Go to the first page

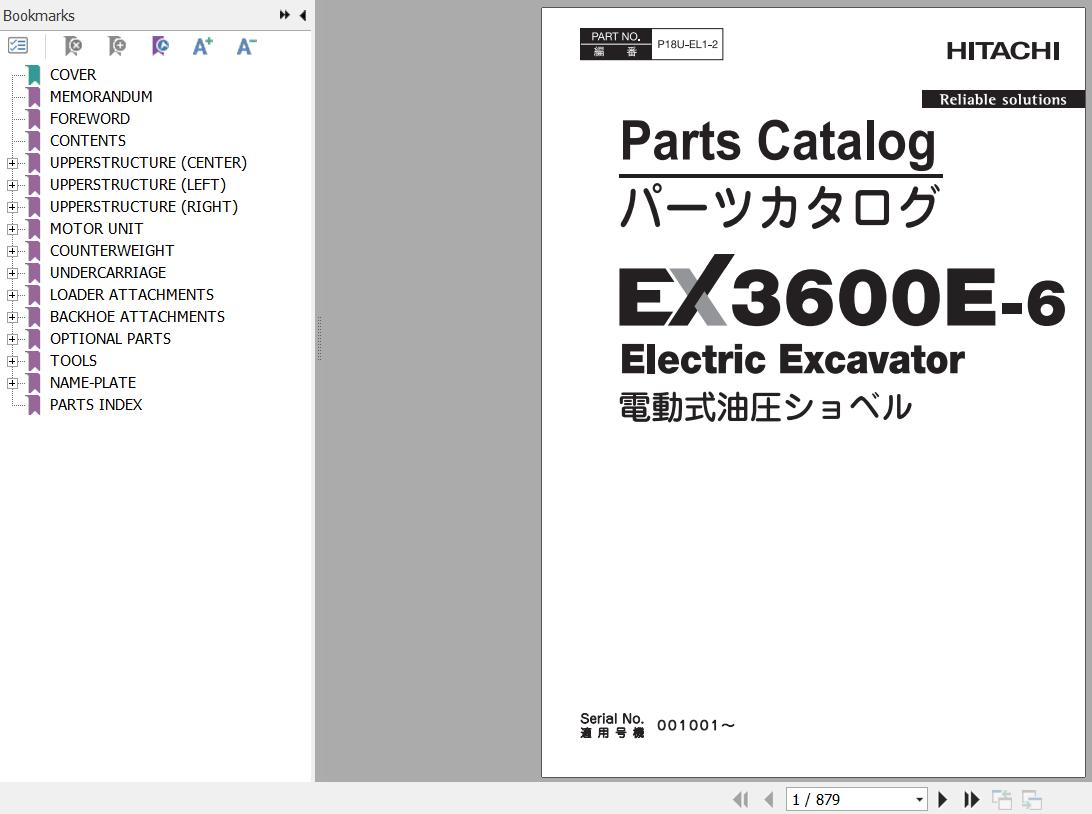(x=741, y=799)
